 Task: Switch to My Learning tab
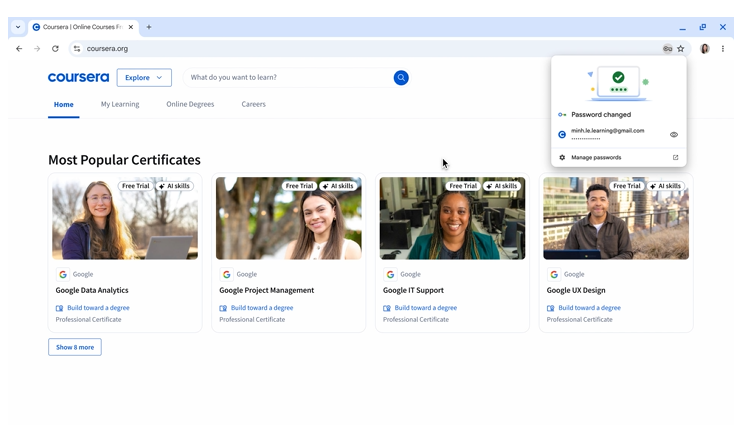point(120,104)
